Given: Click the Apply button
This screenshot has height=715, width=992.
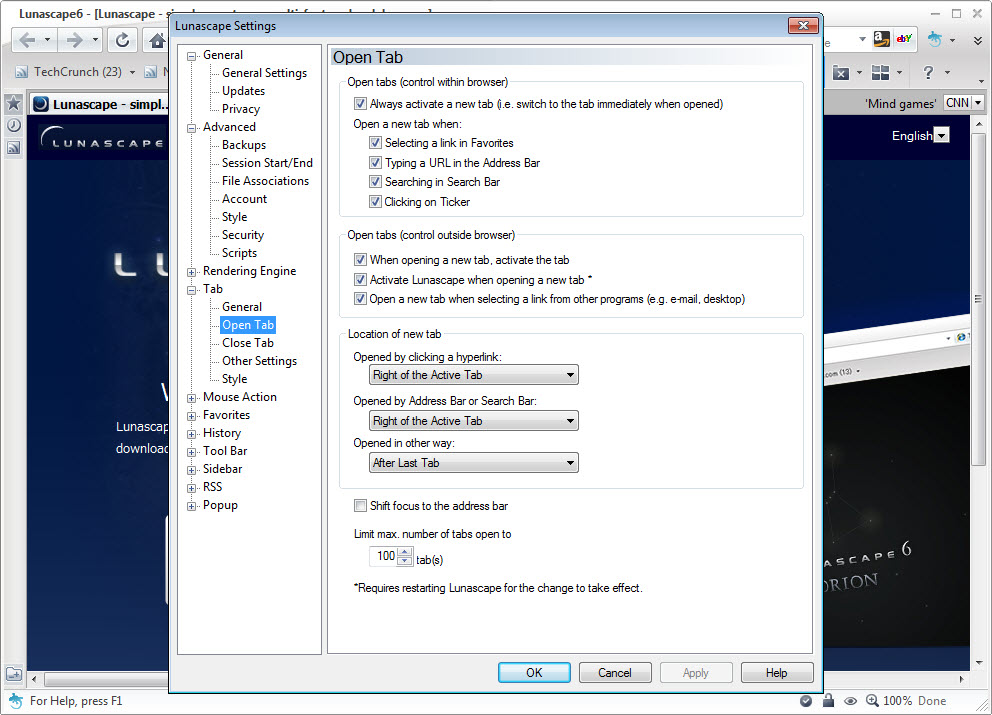Looking at the screenshot, I should click(696, 673).
